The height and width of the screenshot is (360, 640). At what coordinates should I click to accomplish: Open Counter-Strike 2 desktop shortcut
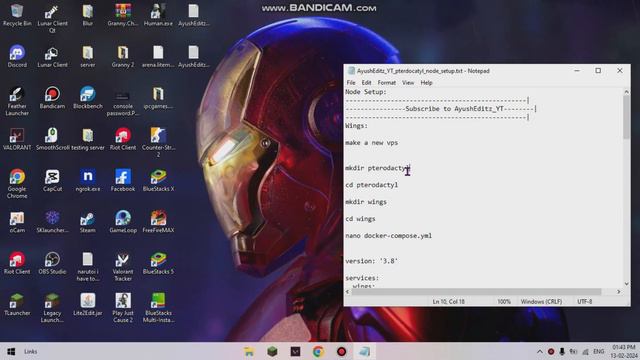(158, 142)
